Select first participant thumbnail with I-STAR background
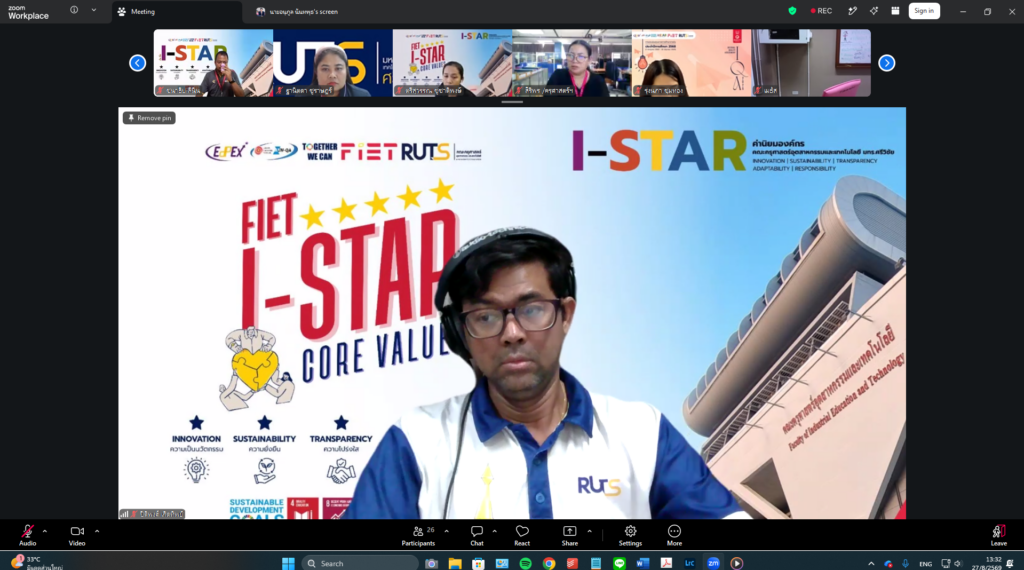Screen dimensions: 1024x570 [x=214, y=63]
